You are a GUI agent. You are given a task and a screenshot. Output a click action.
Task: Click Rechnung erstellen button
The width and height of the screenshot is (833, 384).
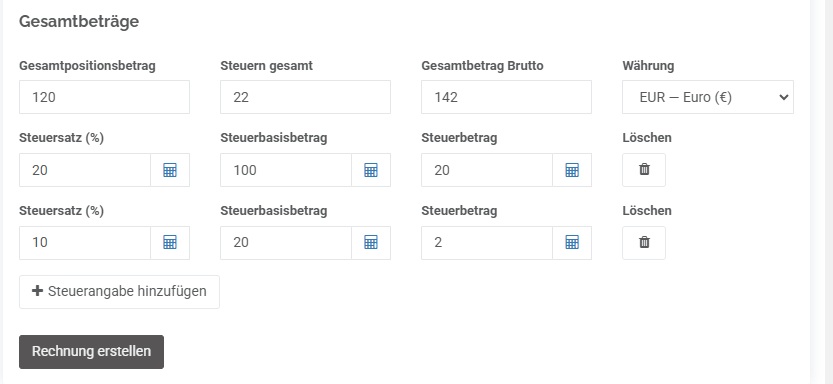pos(91,352)
